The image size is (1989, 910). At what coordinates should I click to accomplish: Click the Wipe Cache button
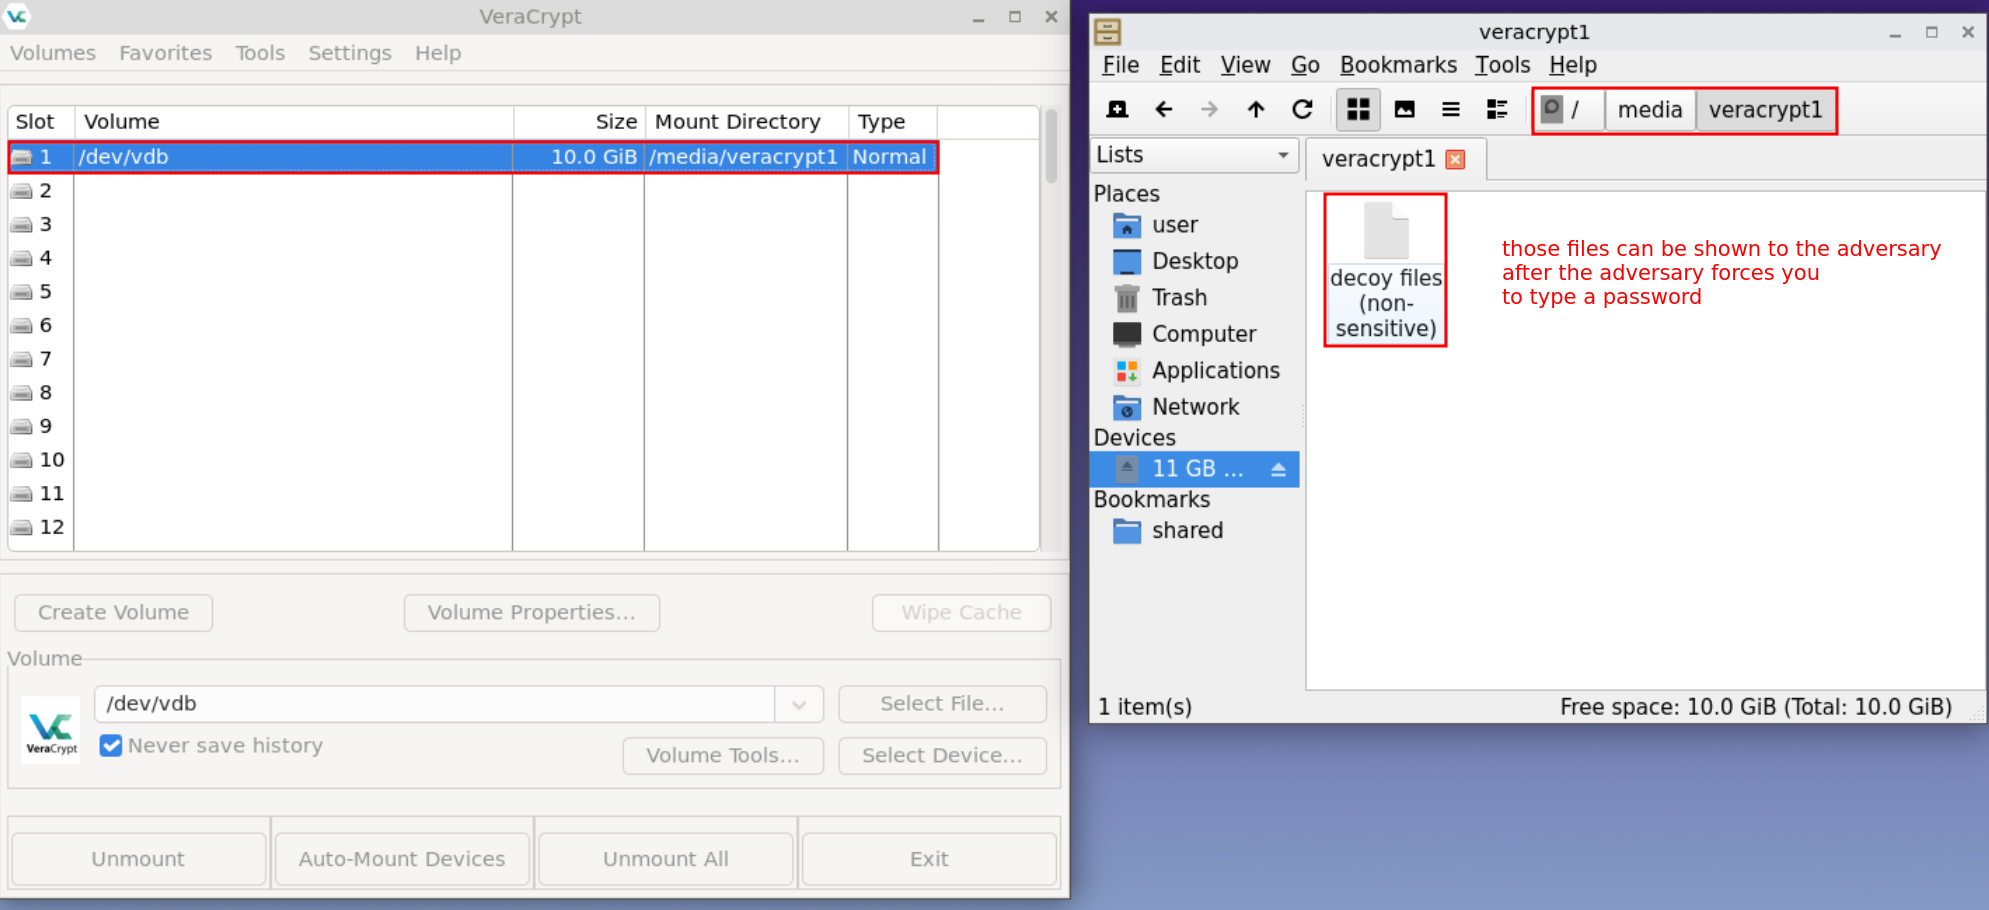(961, 613)
